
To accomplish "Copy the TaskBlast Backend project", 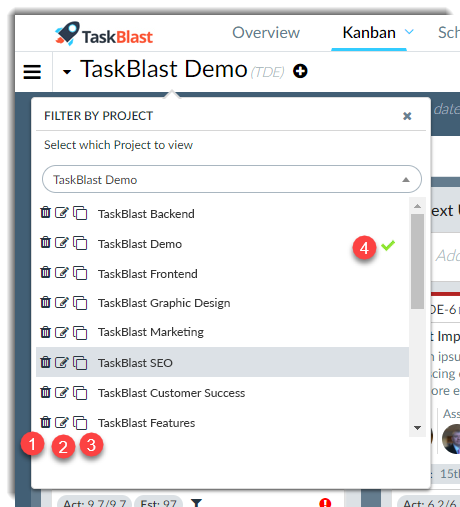I will click(80, 213).
